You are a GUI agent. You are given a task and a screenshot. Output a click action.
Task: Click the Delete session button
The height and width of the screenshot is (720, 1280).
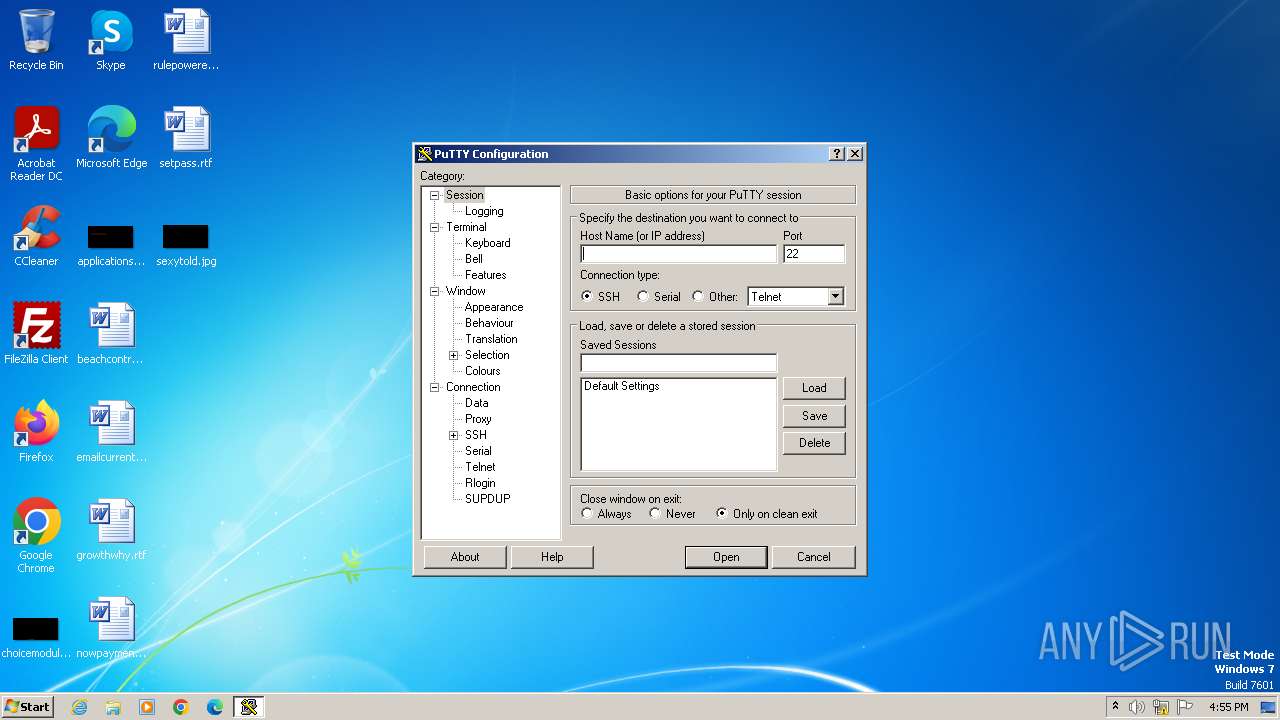coord(814,443)
